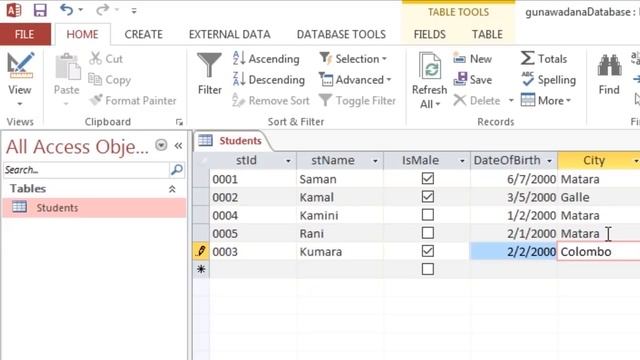The height and width of the screenshot is (360, 640).
Task: Click the Delete record button
Action: [477, 100]
